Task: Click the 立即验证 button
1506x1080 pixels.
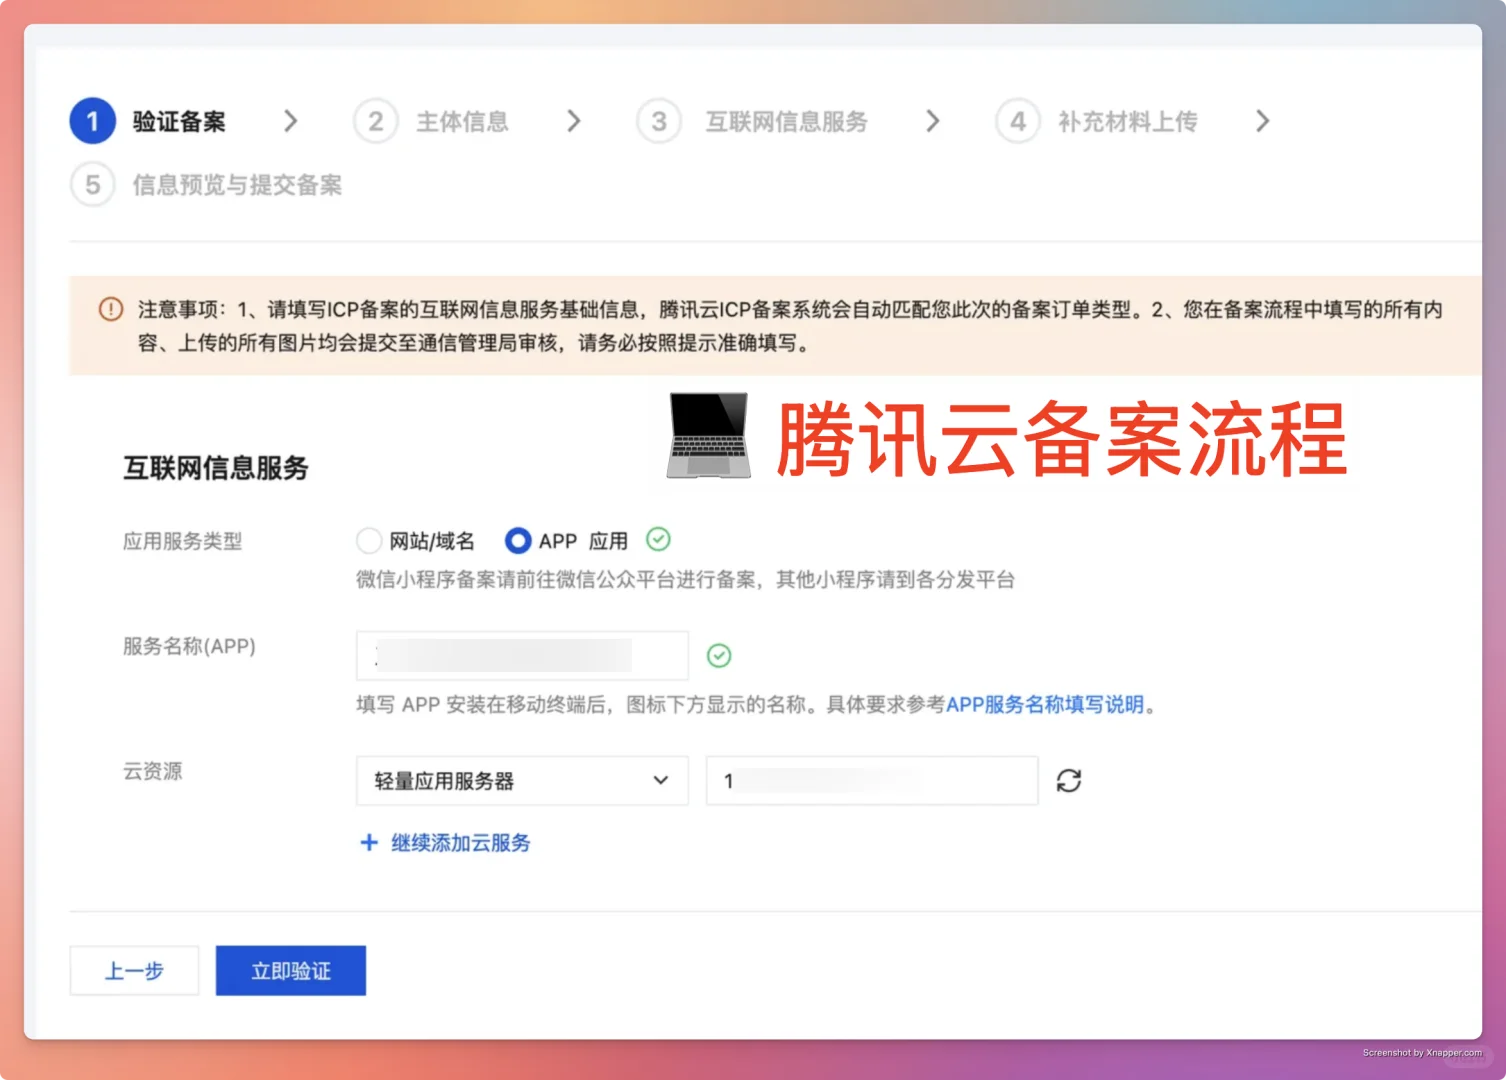Action: [290, 970]
